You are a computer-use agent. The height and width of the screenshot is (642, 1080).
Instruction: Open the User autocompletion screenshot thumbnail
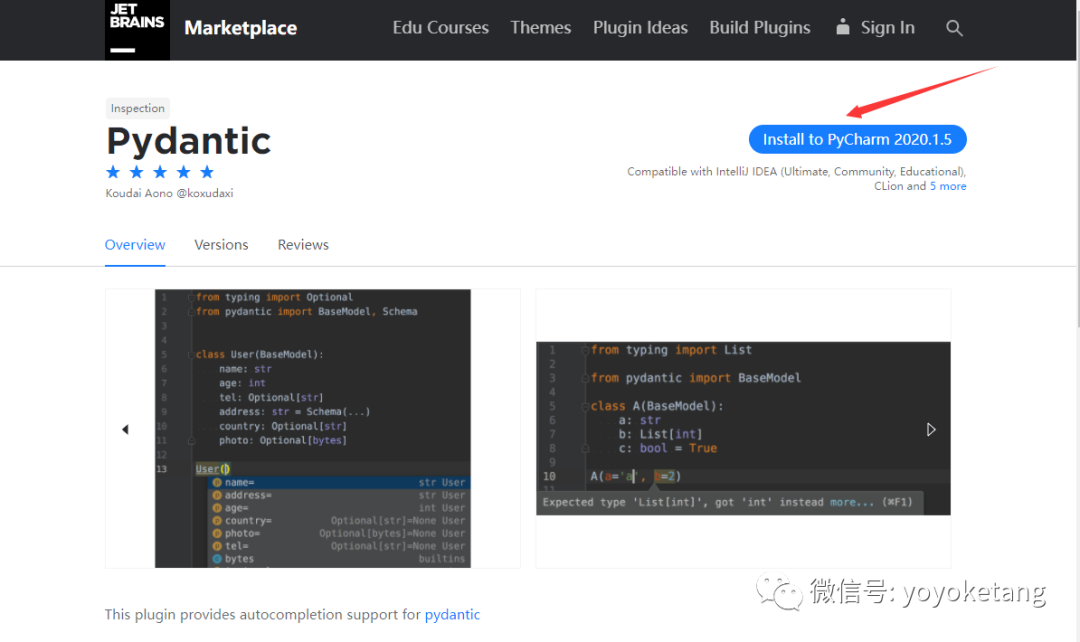pyautogui.click(x=313, y=429)
